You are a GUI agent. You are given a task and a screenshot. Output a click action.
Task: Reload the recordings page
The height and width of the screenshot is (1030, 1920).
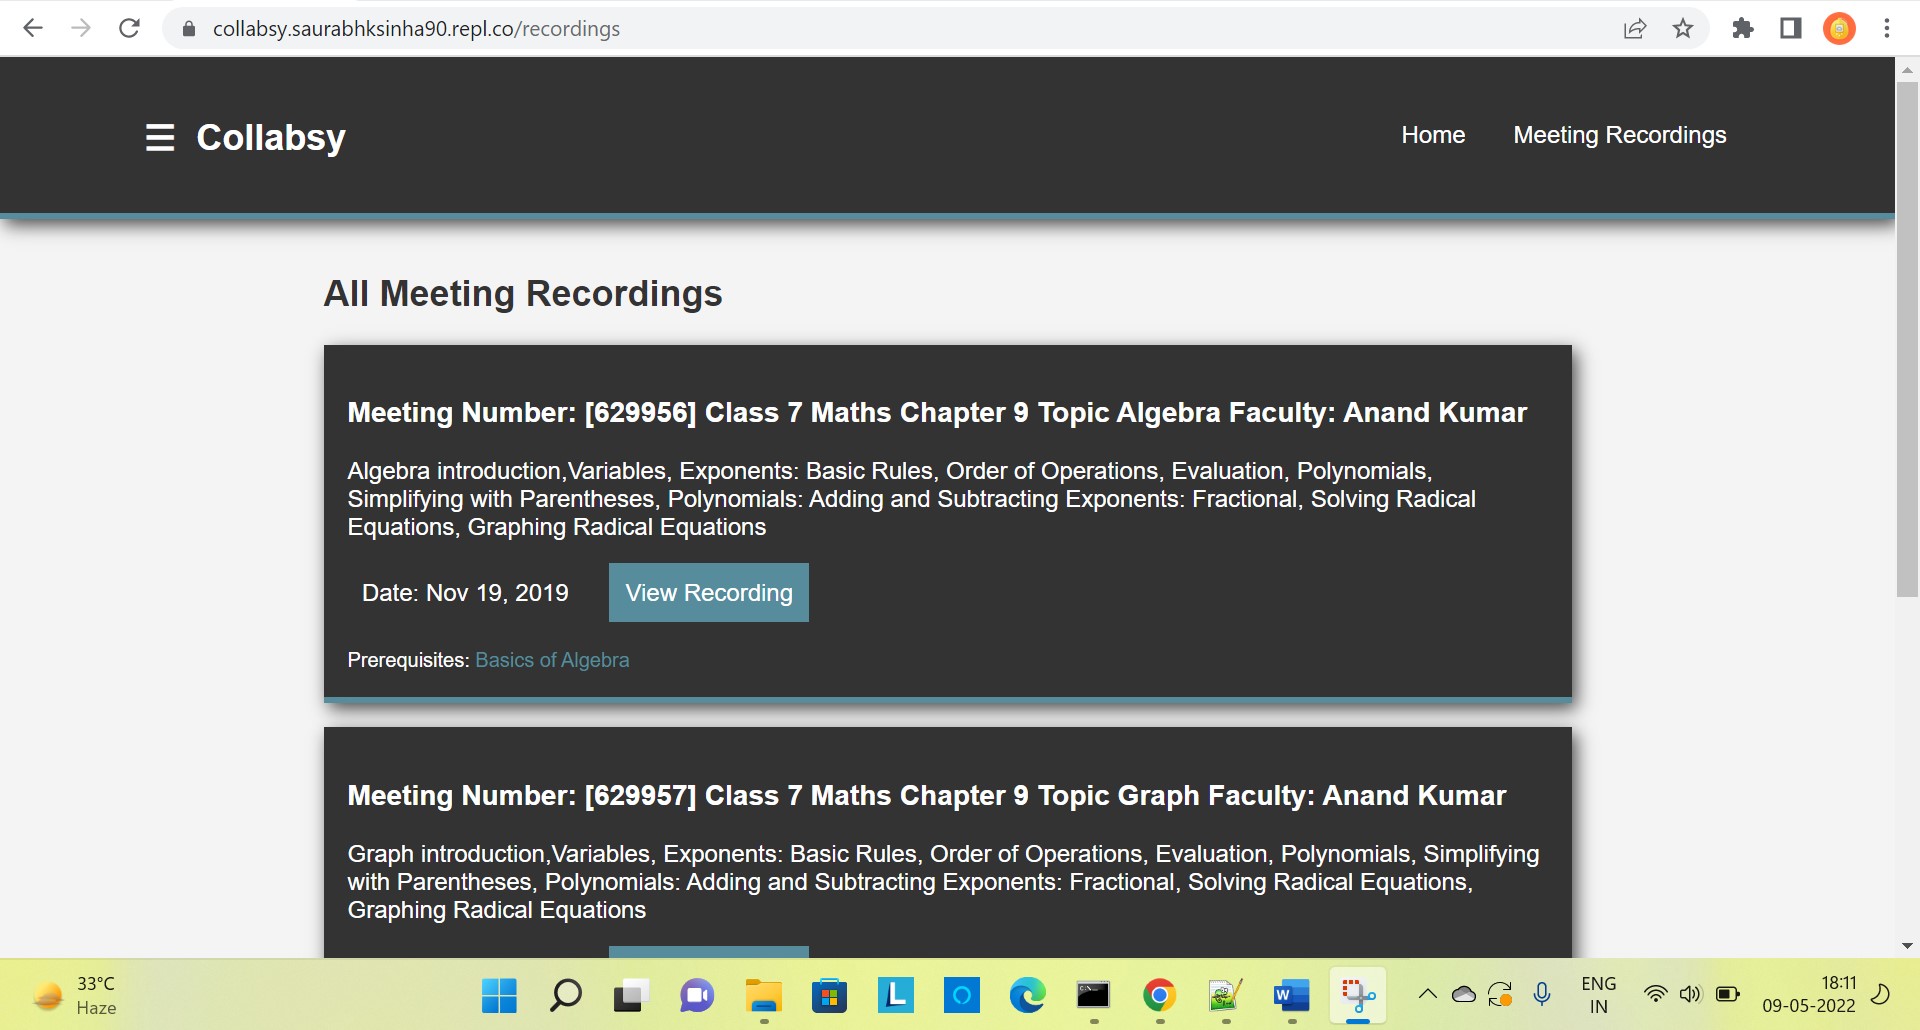coord(129,28)
